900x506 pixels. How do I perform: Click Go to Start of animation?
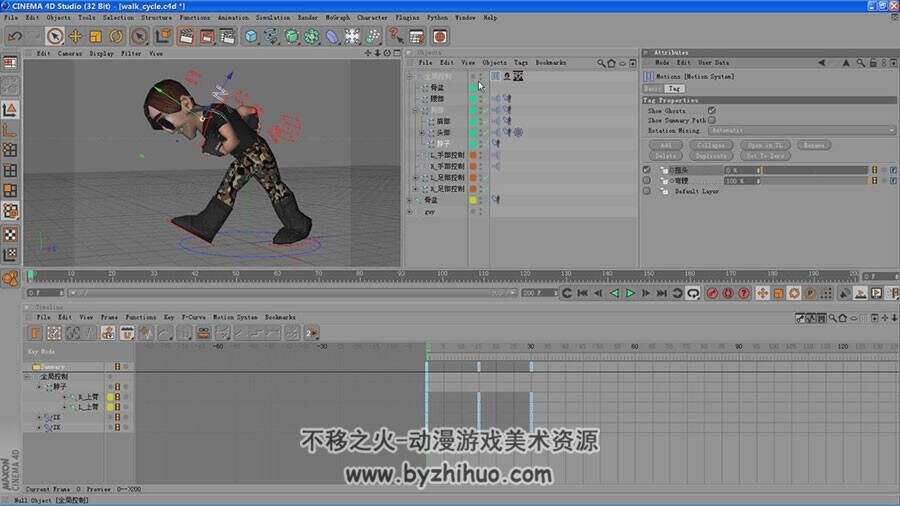tap(583, 293)
